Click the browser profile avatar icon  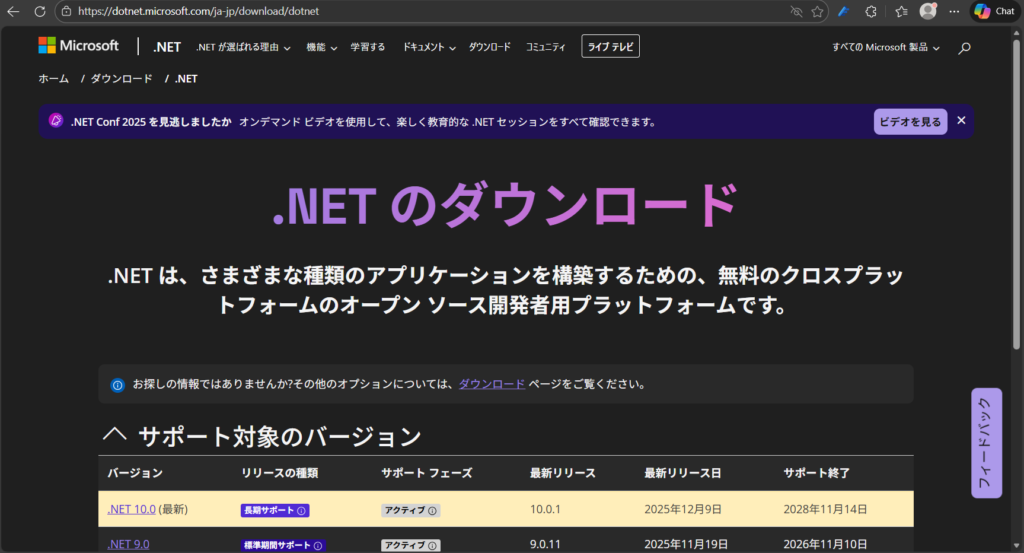928,11
